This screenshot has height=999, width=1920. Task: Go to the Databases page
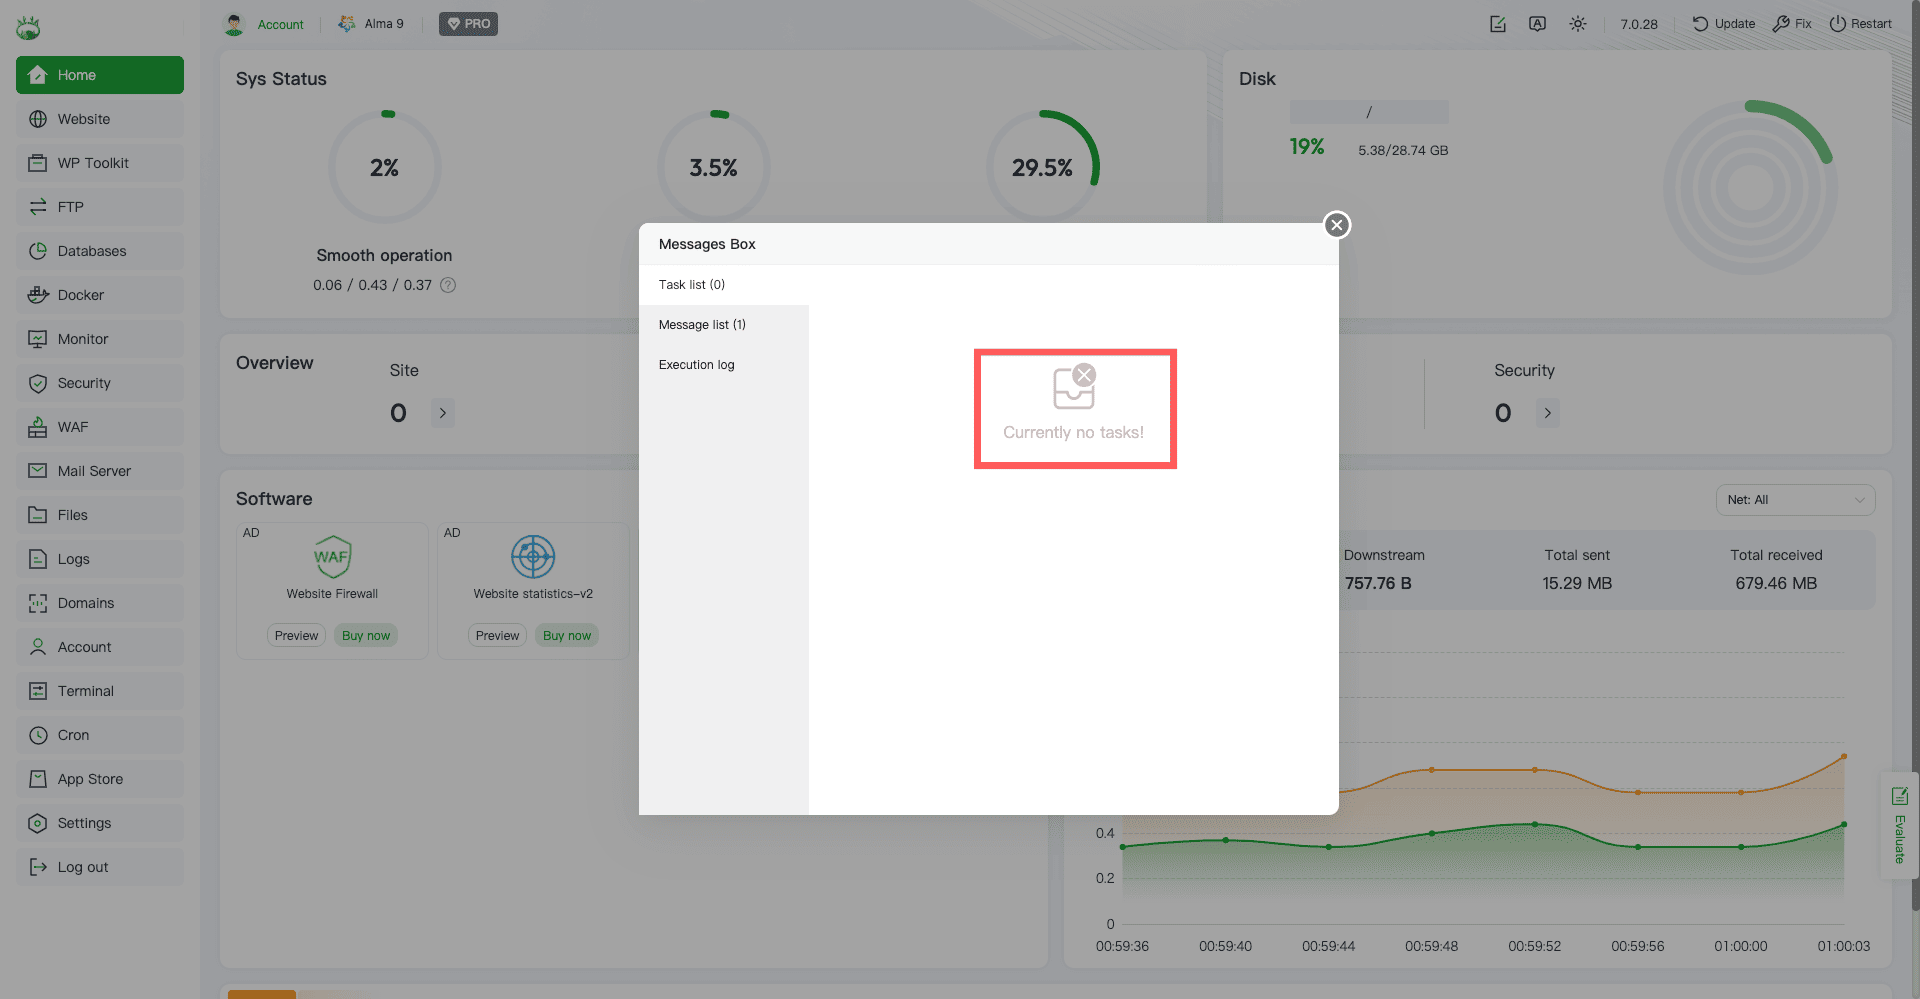click(x=91, y=251)
